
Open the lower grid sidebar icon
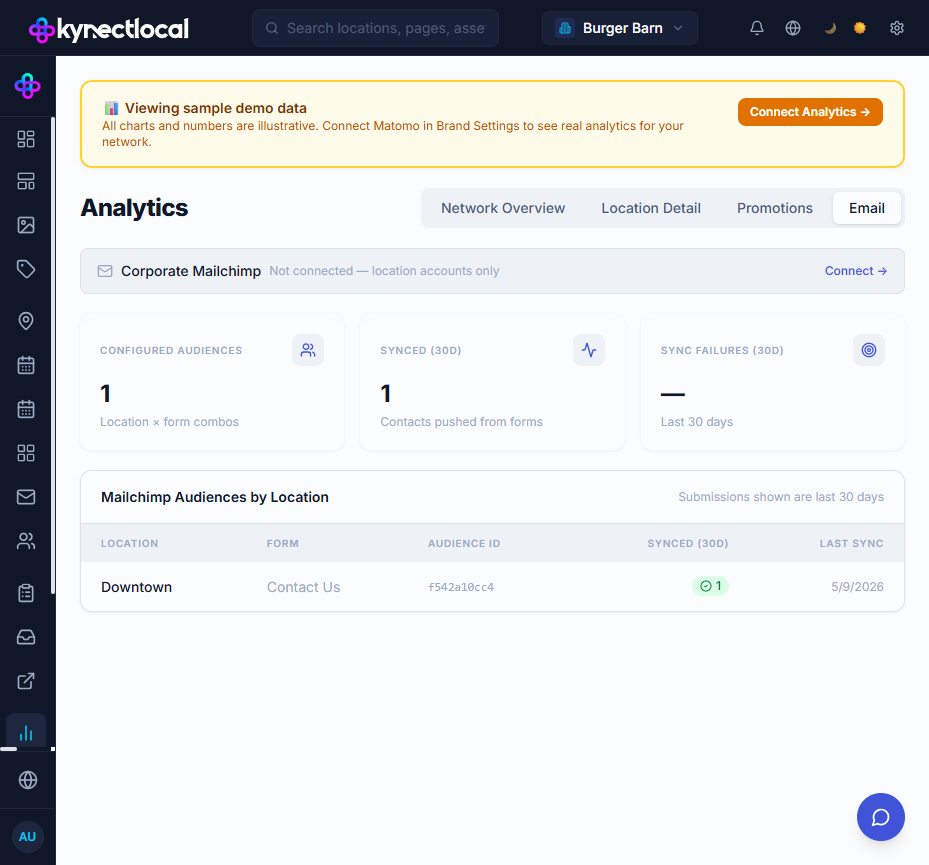(26, 453)
